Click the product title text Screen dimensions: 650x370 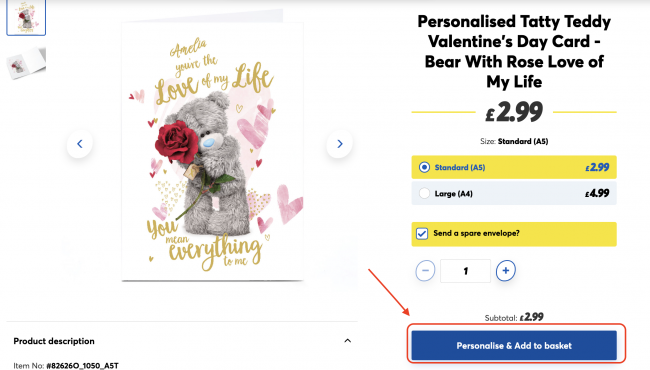tap(514, 51)
